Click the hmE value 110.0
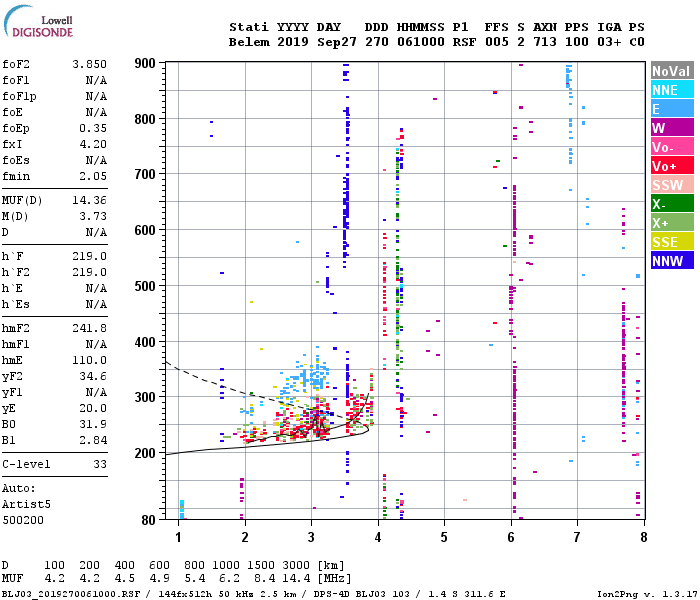Viewport: 700px width, 600px height. [89, 361]
